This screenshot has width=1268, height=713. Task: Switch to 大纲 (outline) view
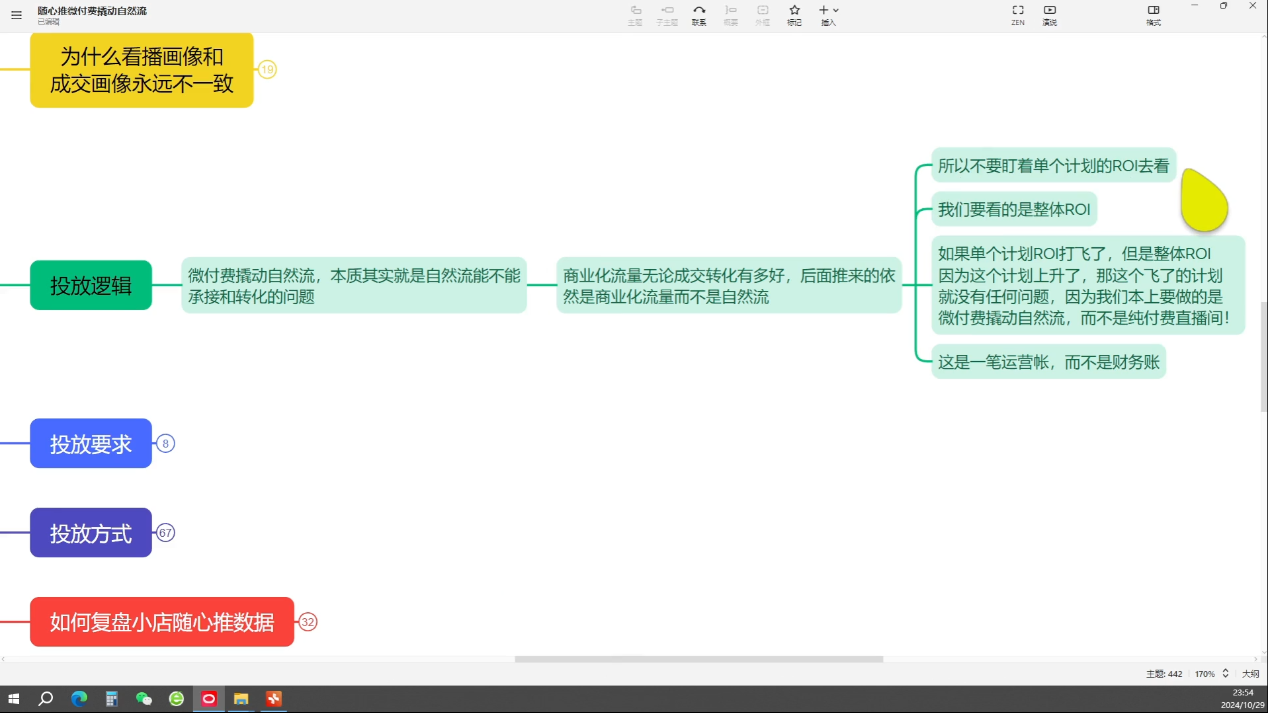coord(1250,674)
